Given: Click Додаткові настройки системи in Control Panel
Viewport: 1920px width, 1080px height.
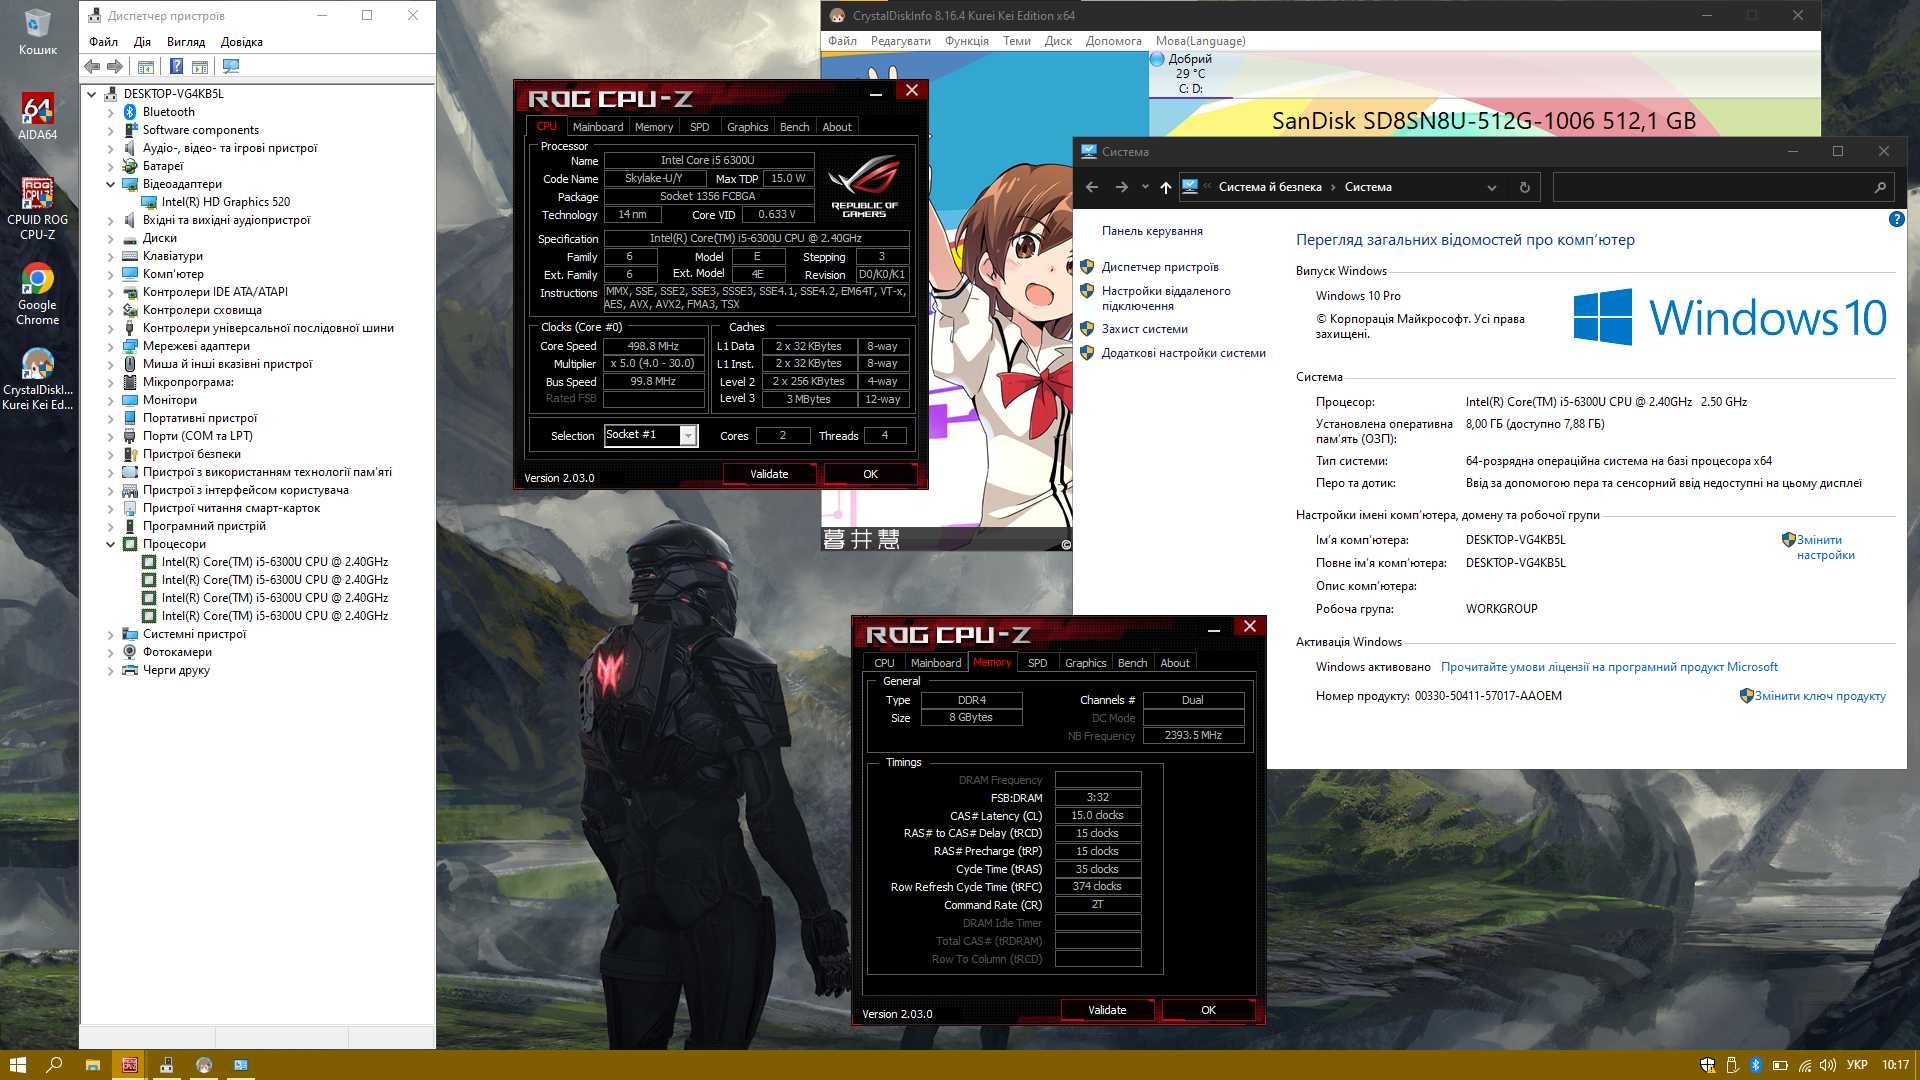Looking at the screenshot, I should pos(1183,352).
